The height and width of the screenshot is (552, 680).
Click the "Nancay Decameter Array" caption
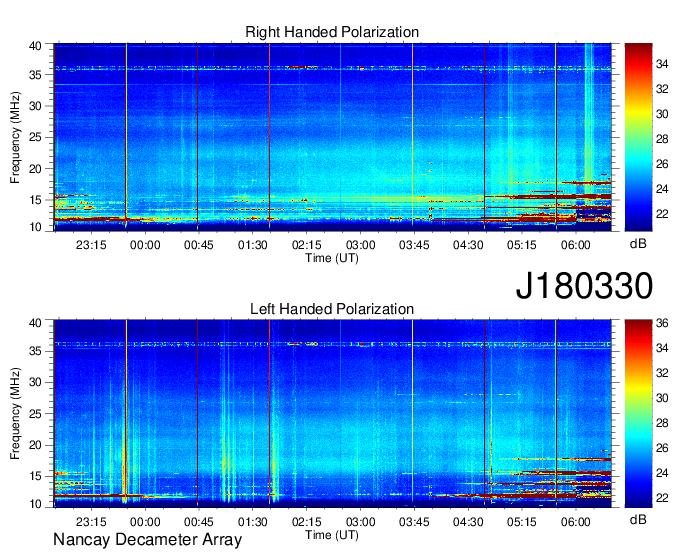147,540
